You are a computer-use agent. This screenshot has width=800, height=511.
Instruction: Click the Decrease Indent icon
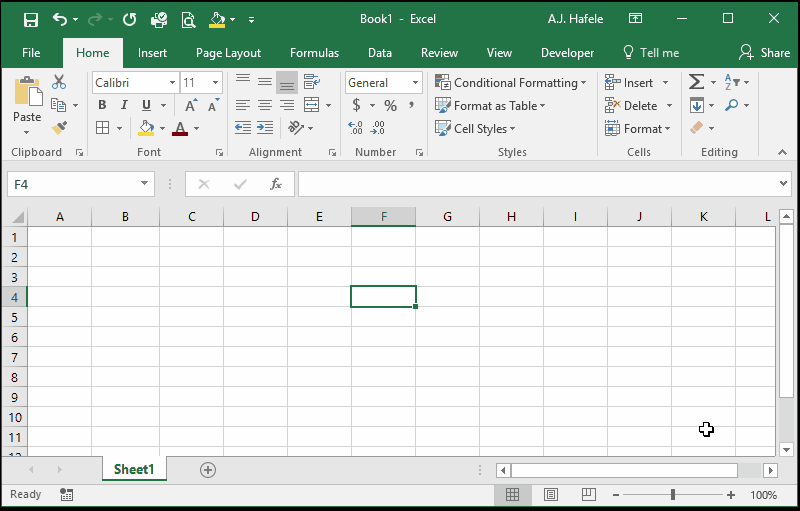243,127
